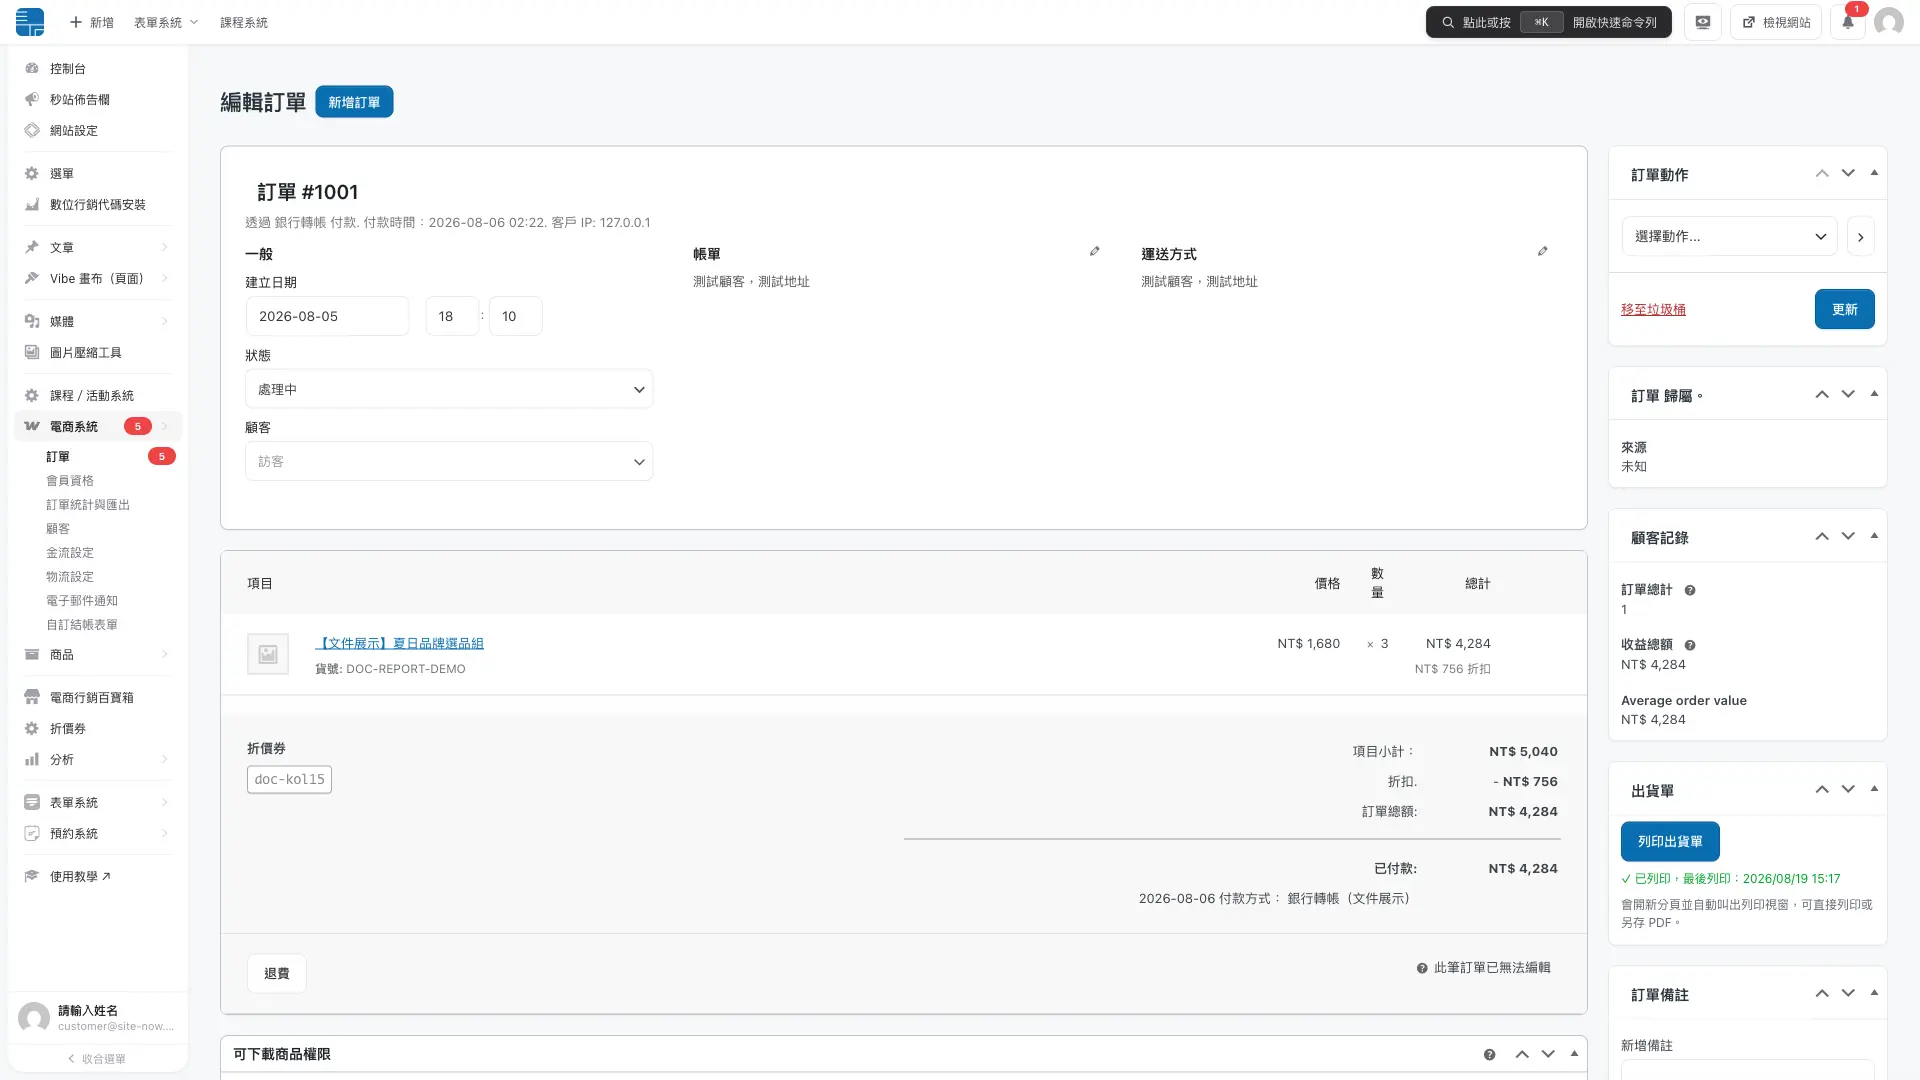Image resolution: width=1920 pixels, height=1080 pixels.
Task: Edit shipping address with pencil icon
Action: [1543, 251]
